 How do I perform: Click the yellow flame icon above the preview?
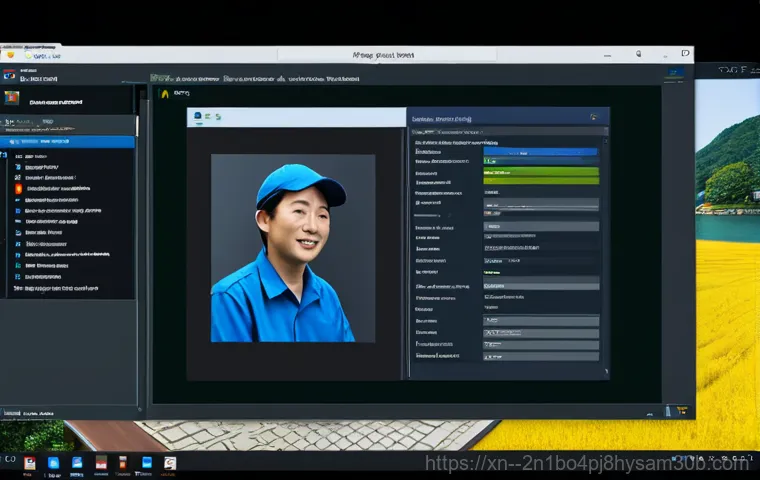(164, 94)
